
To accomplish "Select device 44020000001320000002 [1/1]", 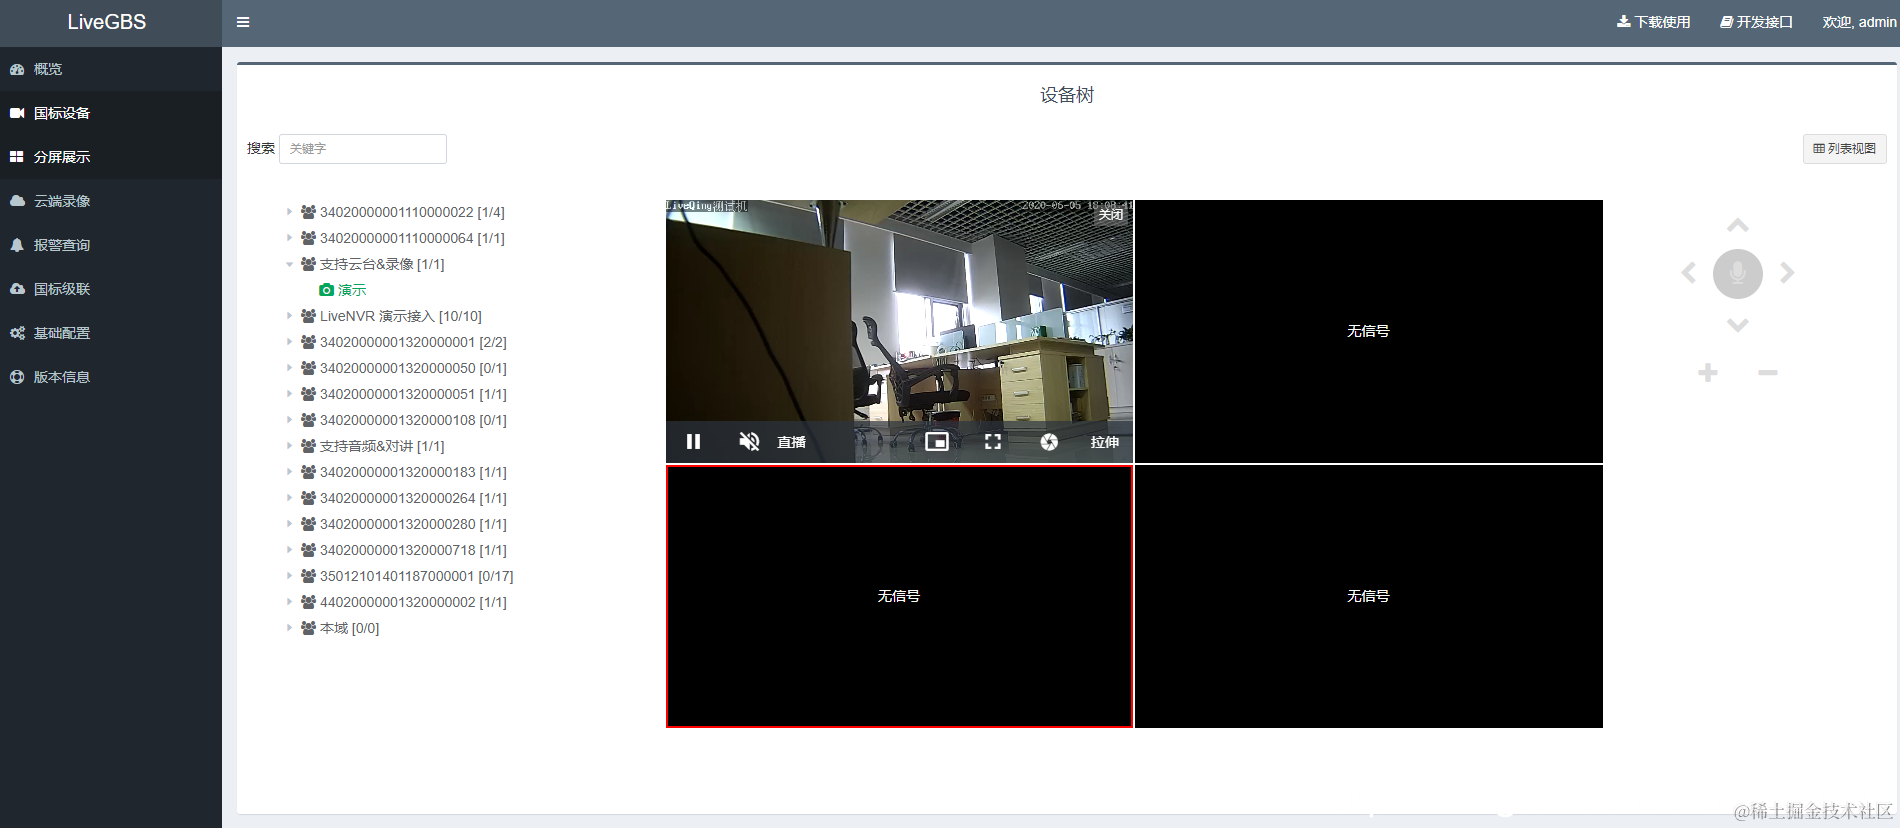I will (x=413, y=602).
